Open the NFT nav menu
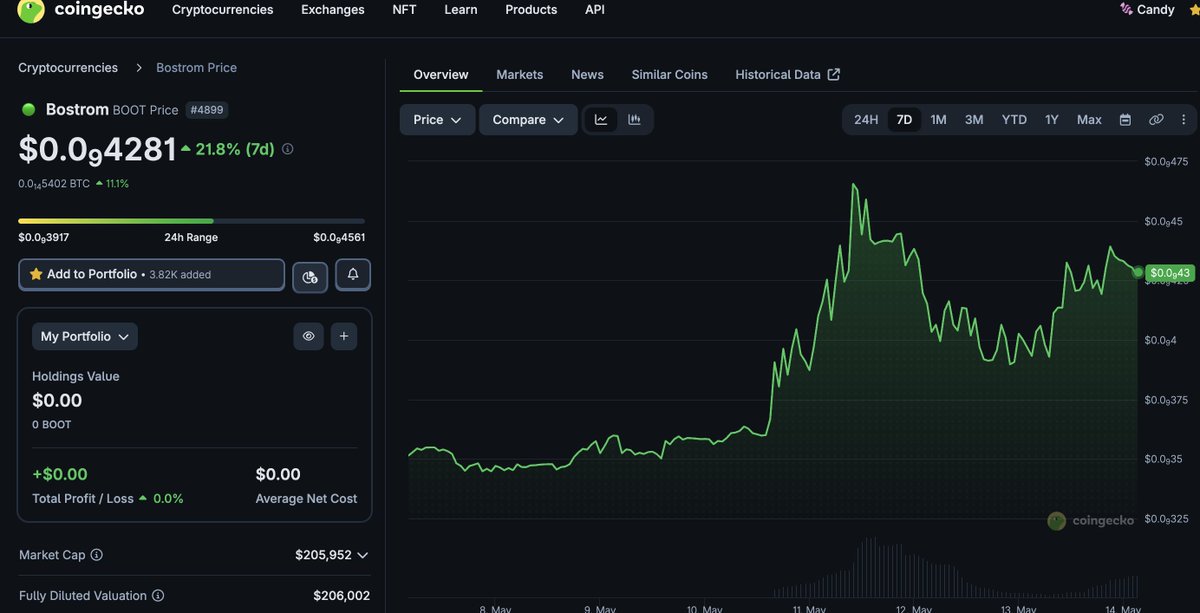Screen dimensions: 1200x613 point(405,10)
